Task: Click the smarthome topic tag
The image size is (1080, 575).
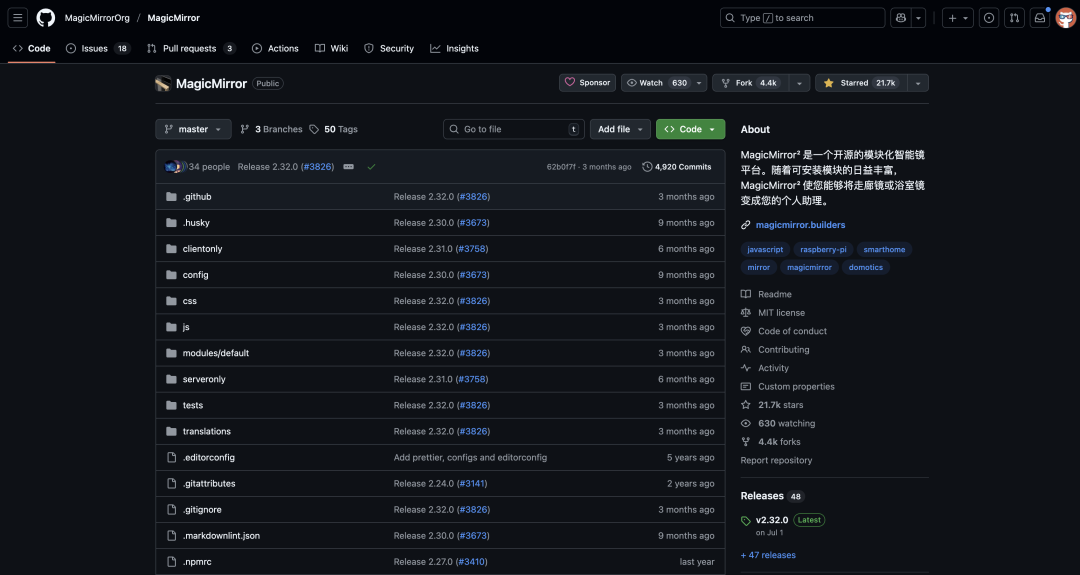Action: click(884, 249)
